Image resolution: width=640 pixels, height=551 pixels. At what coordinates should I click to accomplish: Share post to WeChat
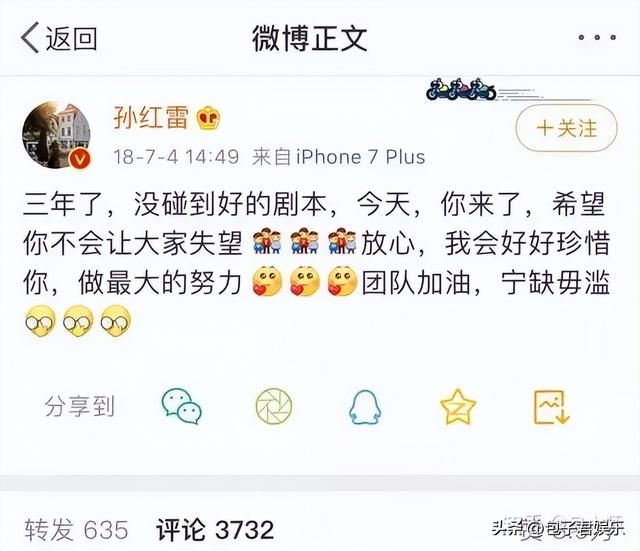182,406
